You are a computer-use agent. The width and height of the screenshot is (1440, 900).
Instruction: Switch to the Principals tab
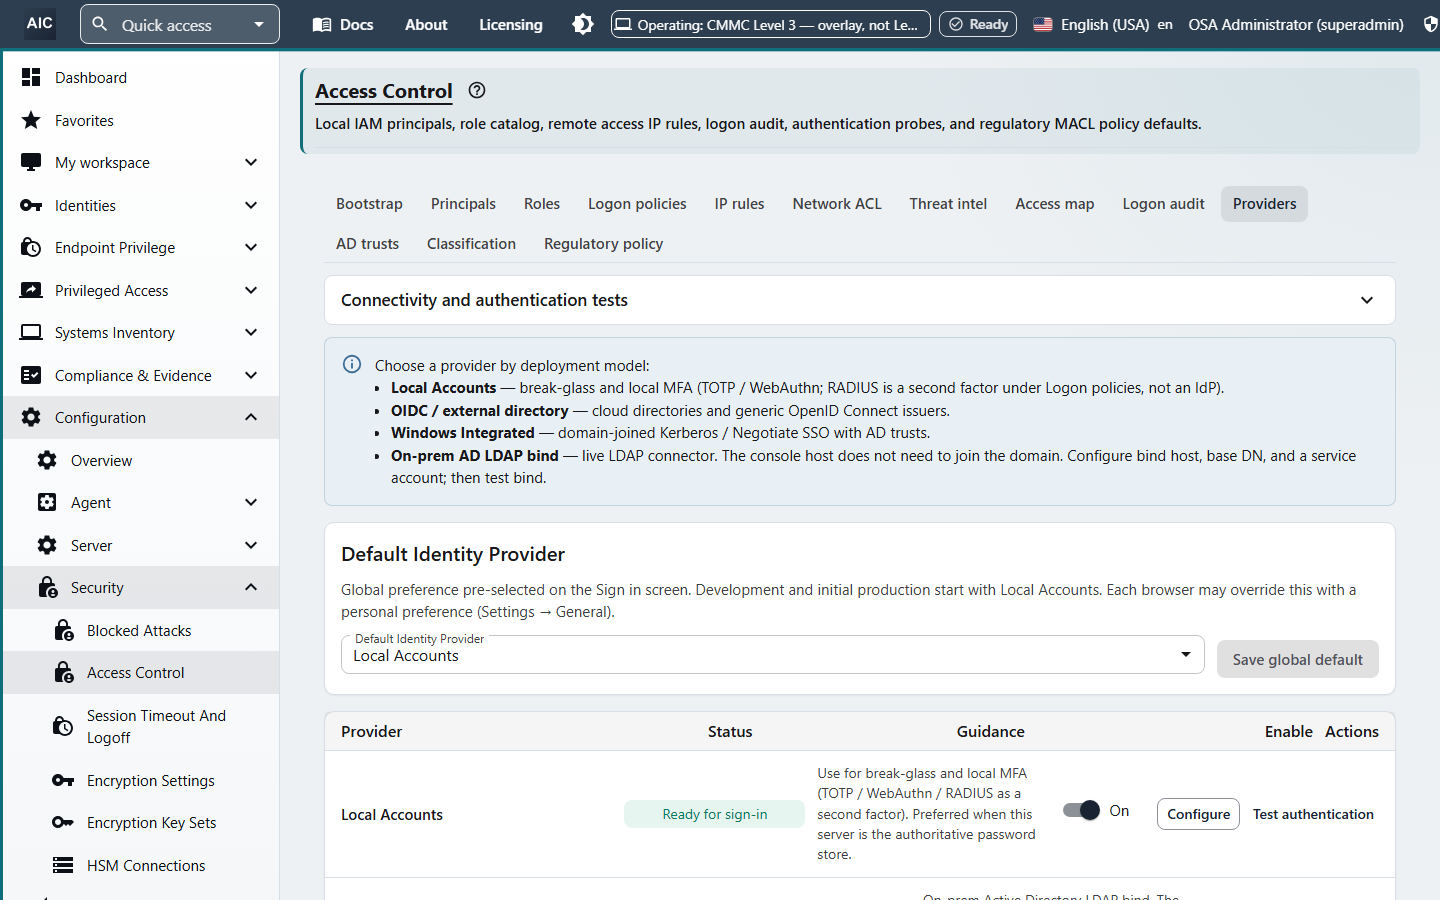pos(463,204)
